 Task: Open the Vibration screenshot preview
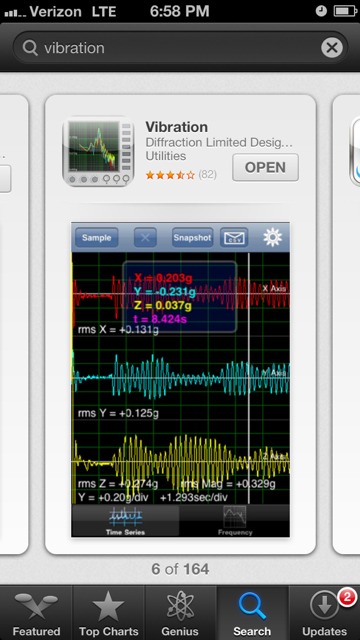pyautogui.click(x=180, y=380)
